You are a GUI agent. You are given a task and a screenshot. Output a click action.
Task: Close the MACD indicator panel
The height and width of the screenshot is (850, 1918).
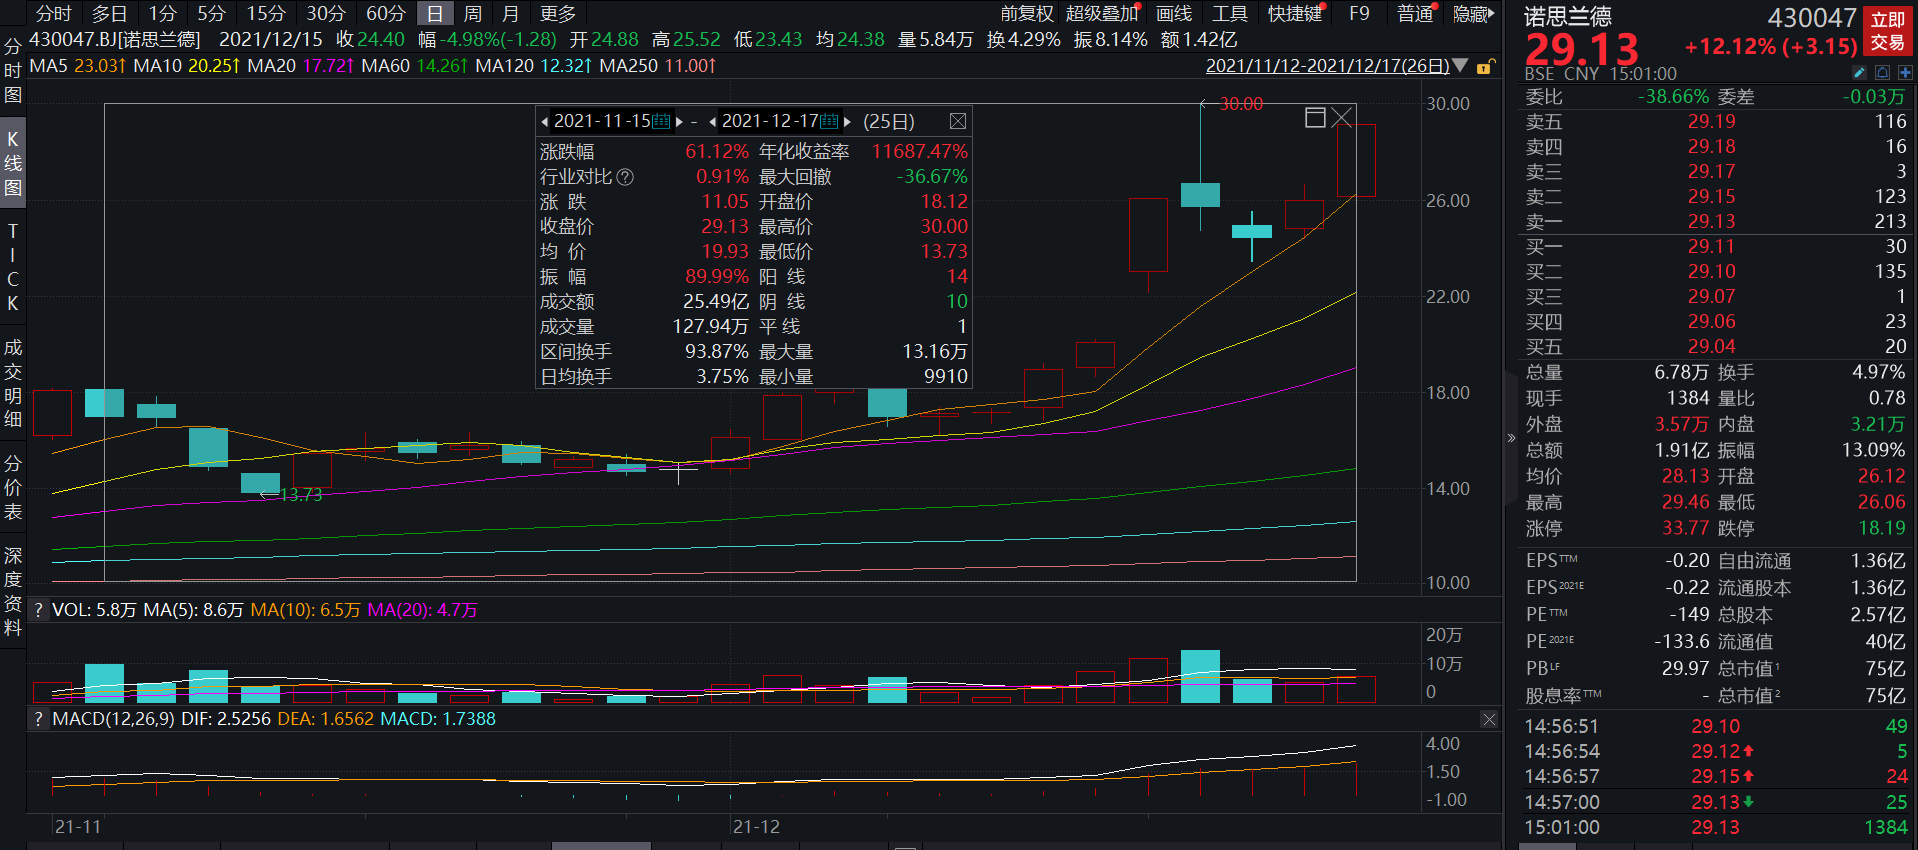[x=1489, y=719]
